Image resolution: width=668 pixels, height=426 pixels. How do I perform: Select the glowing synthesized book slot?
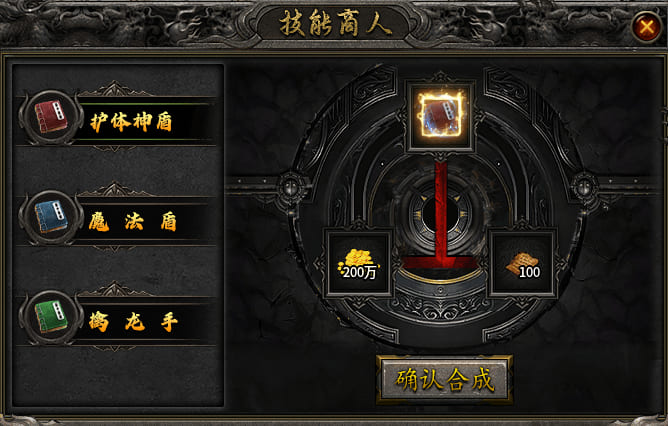click(x=441, y=115)
